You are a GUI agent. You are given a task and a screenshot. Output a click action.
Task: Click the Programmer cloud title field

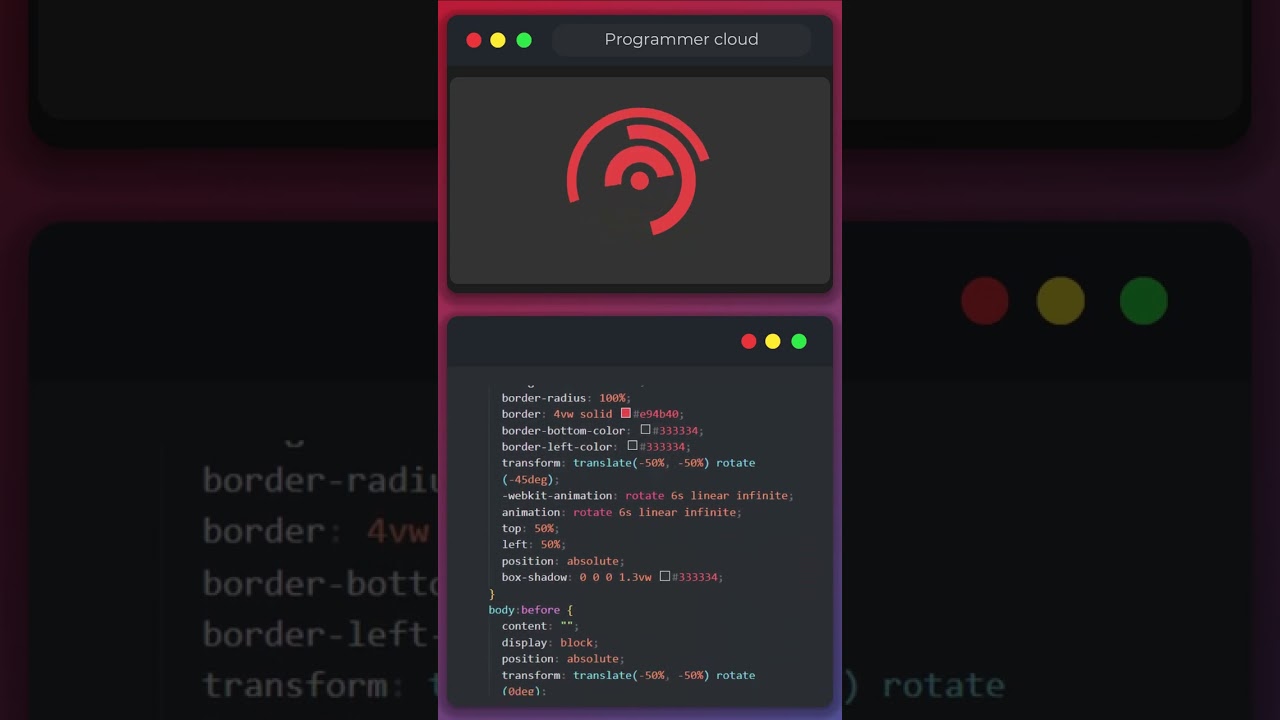pyautogui.click(x=681, y=40)
